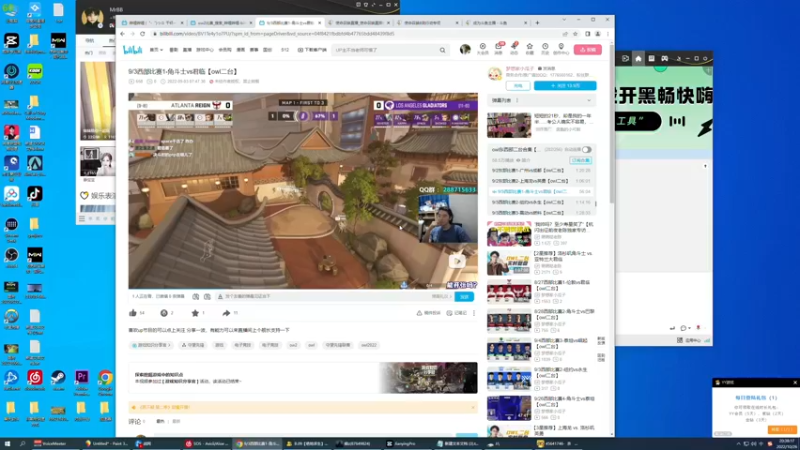Switch to second Chrome tab

tap(221, 23)
